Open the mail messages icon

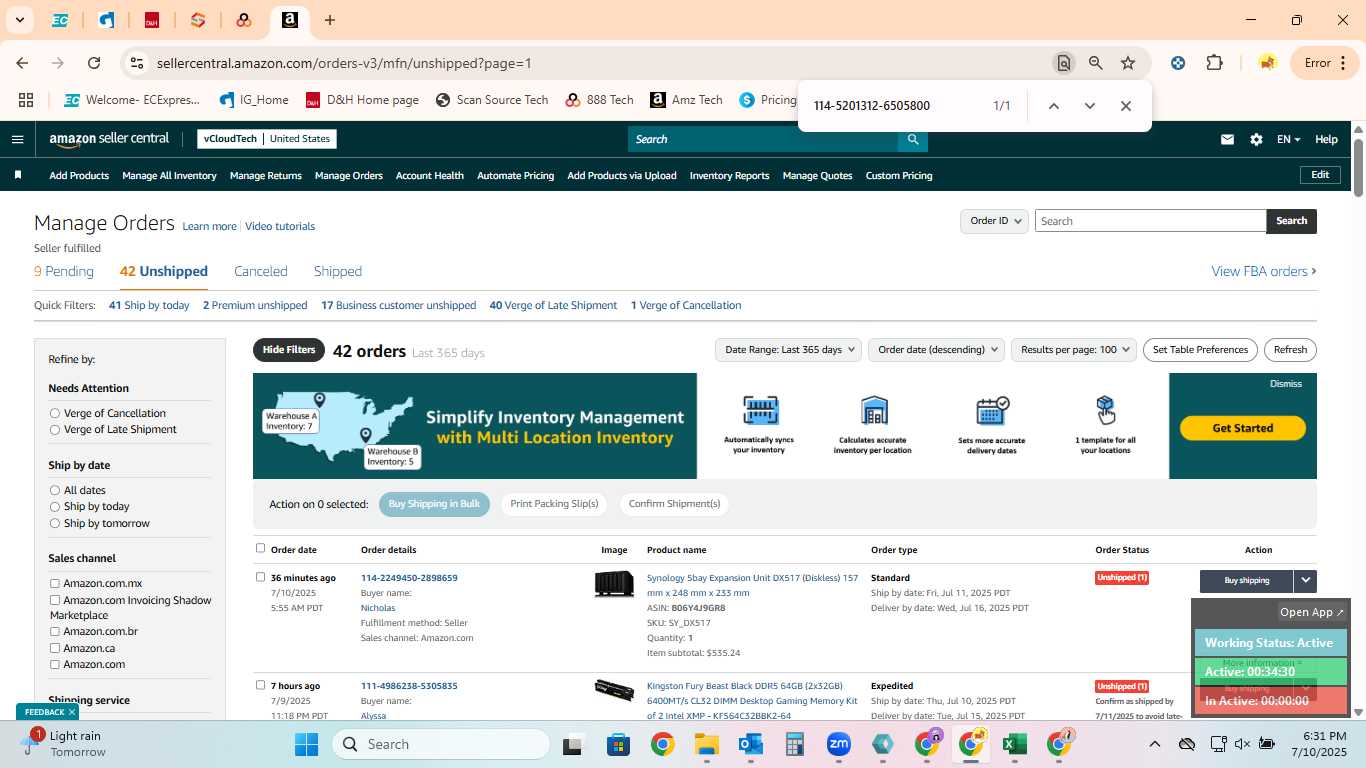(x=1227, y=140)
